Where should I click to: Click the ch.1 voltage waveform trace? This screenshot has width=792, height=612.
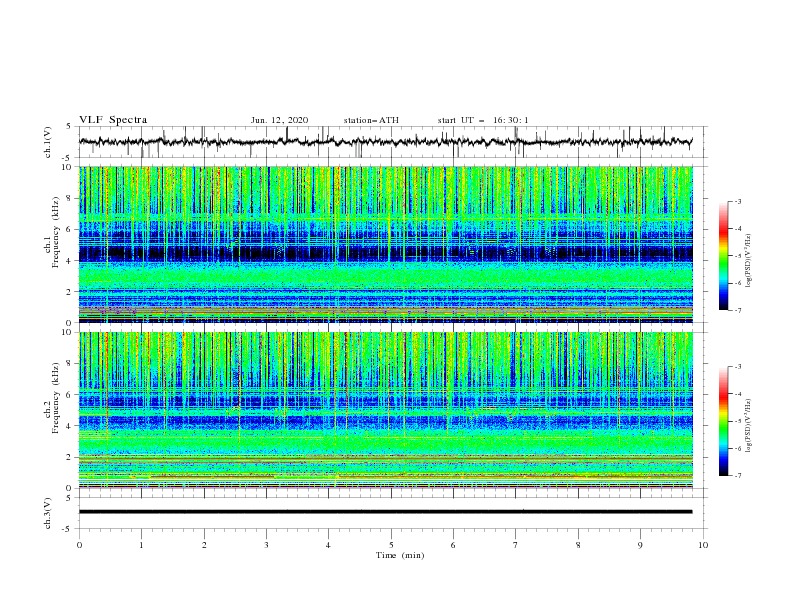coord(386,141)
